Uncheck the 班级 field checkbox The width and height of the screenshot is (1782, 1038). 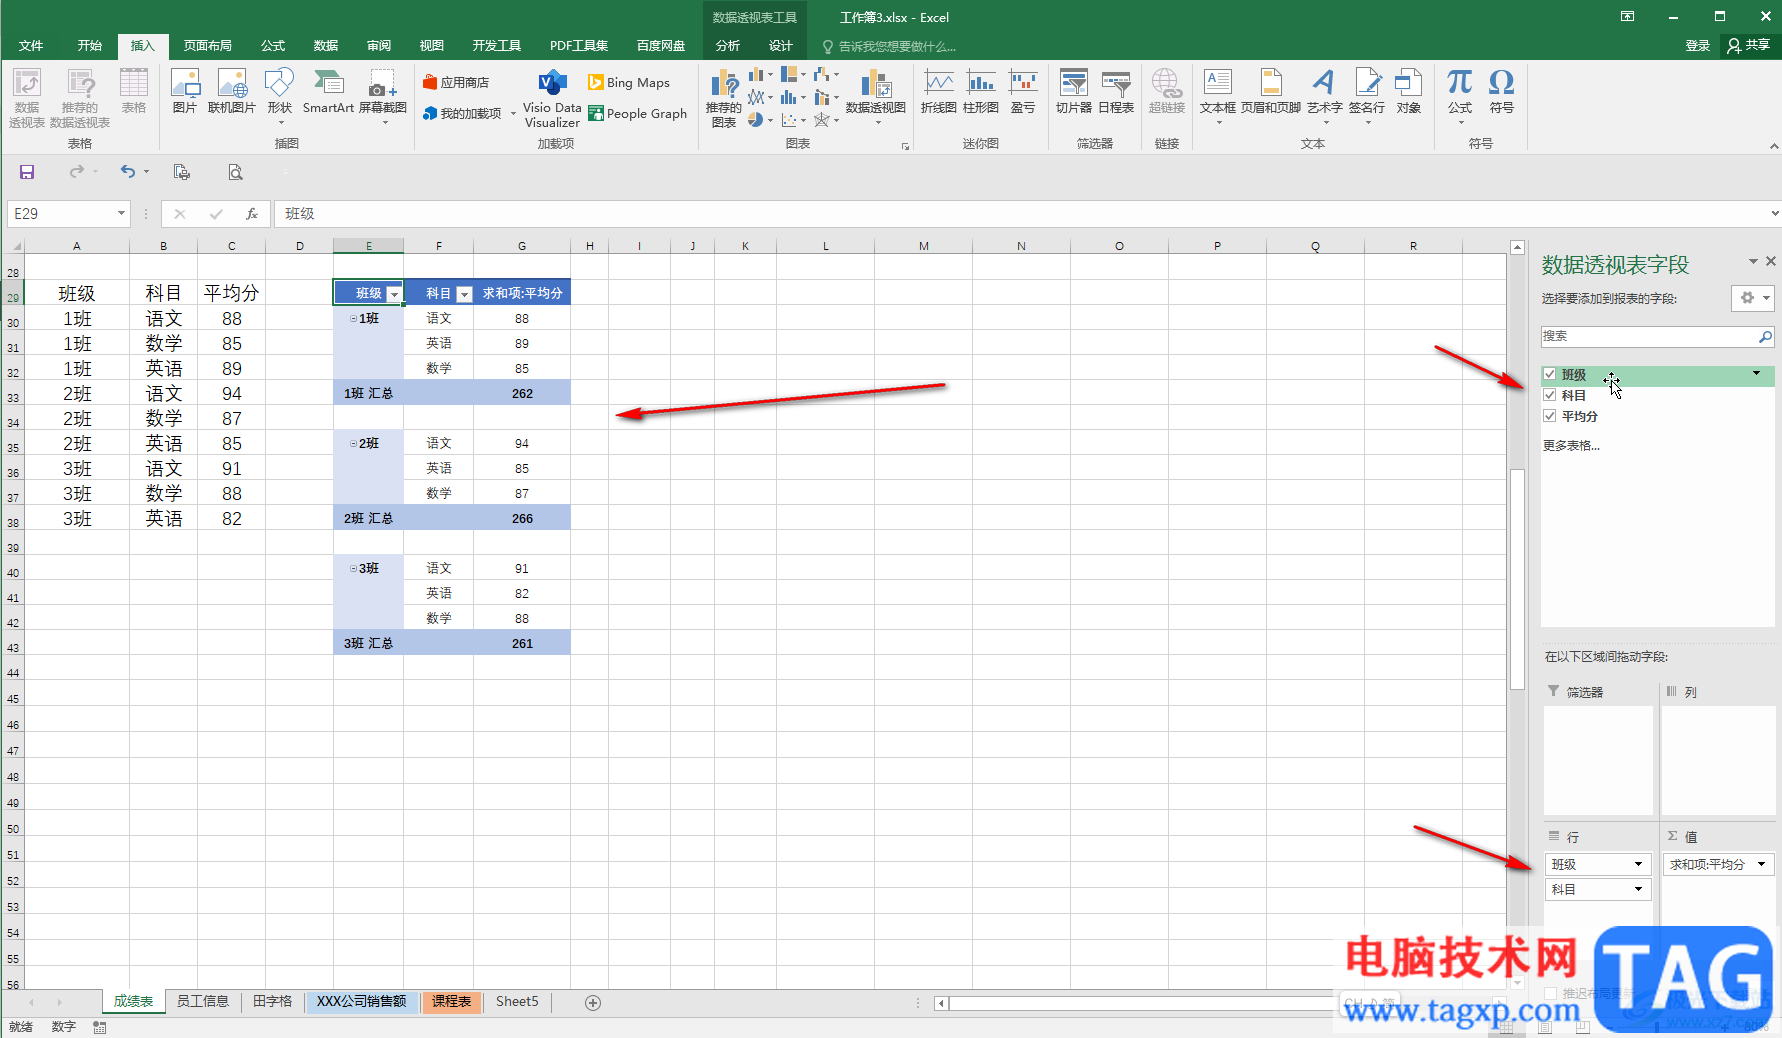pyautogui.click(x=1550, y=374)
